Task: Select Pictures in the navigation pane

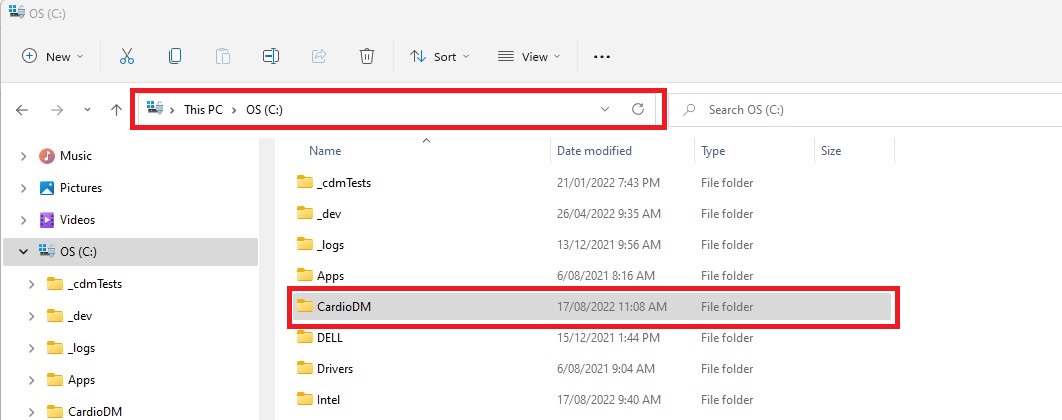Action: pyautogui.click(x=80, y=188)
